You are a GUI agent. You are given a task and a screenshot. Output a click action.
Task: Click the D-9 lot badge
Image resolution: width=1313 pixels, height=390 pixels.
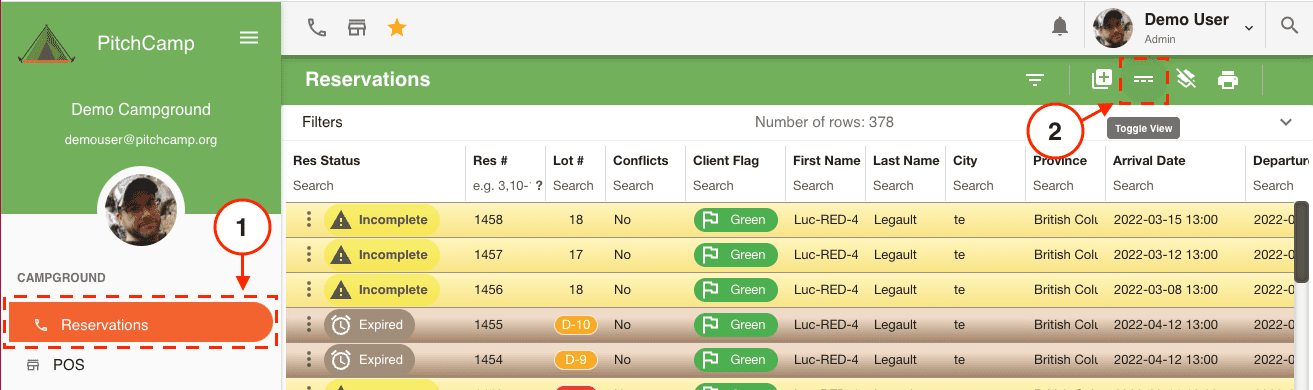coord(575,360)
